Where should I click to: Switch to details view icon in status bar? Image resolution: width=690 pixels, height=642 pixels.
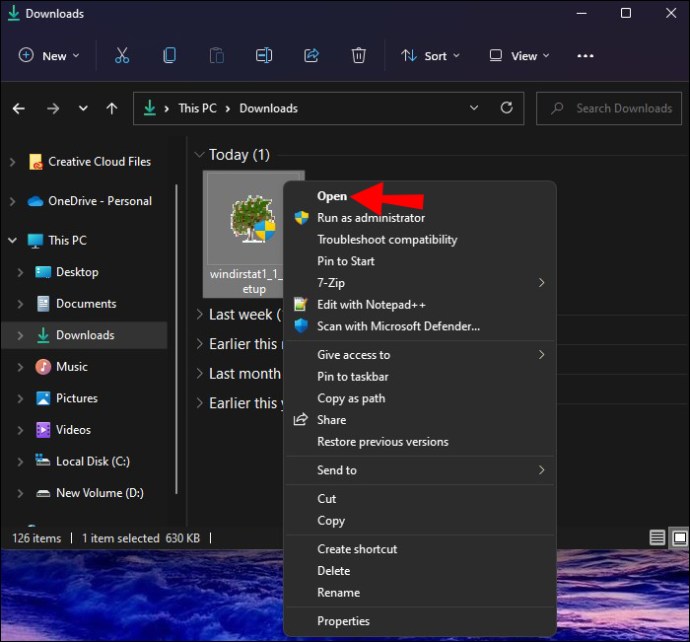(x=657, y=538)
